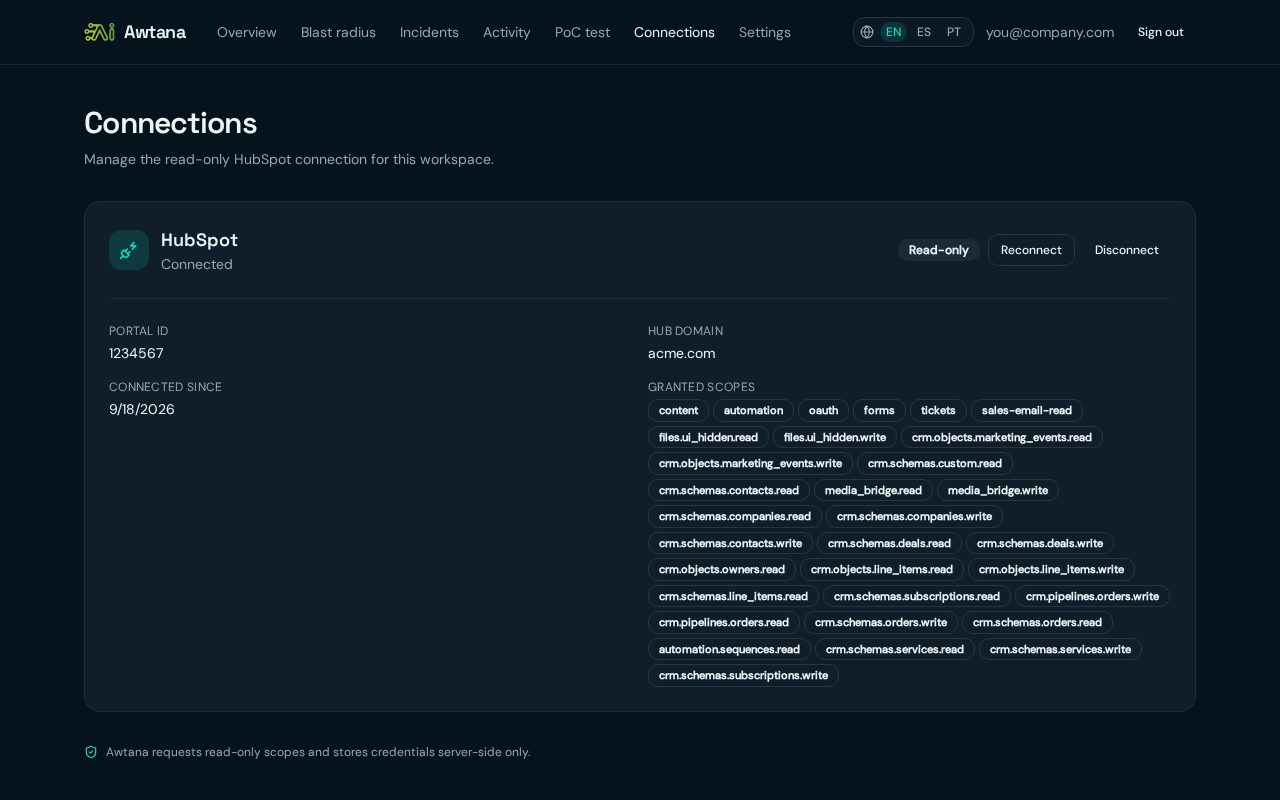
Task: Click the hub domain acme.com
Action: pyautogui.click(x=682, y=353)
